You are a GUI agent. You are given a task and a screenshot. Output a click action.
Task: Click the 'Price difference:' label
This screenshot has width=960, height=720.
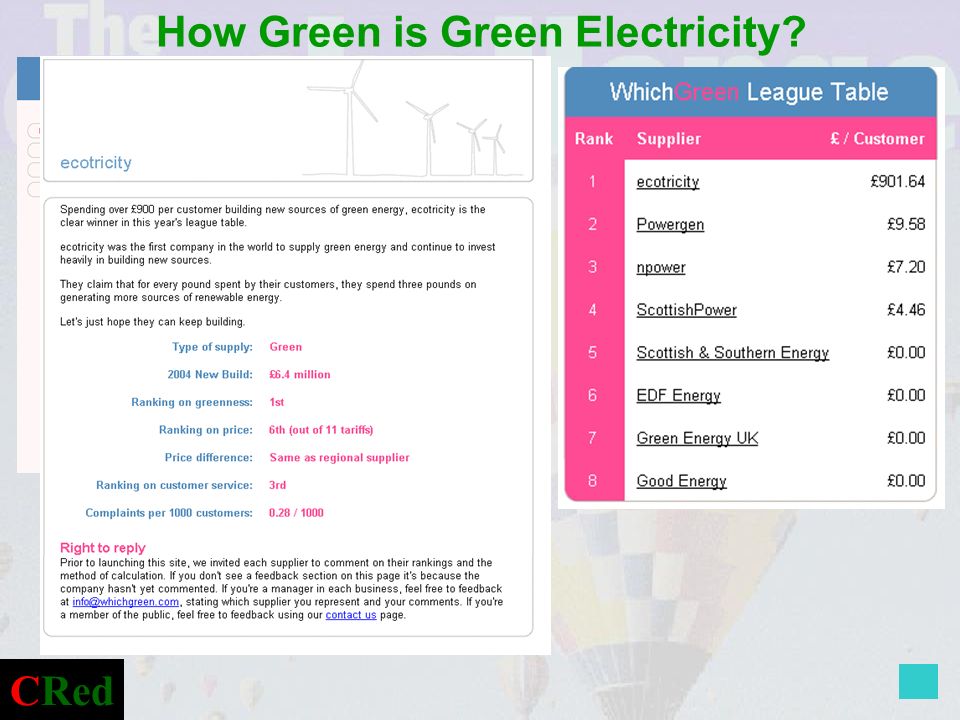(x=209, y=457)
